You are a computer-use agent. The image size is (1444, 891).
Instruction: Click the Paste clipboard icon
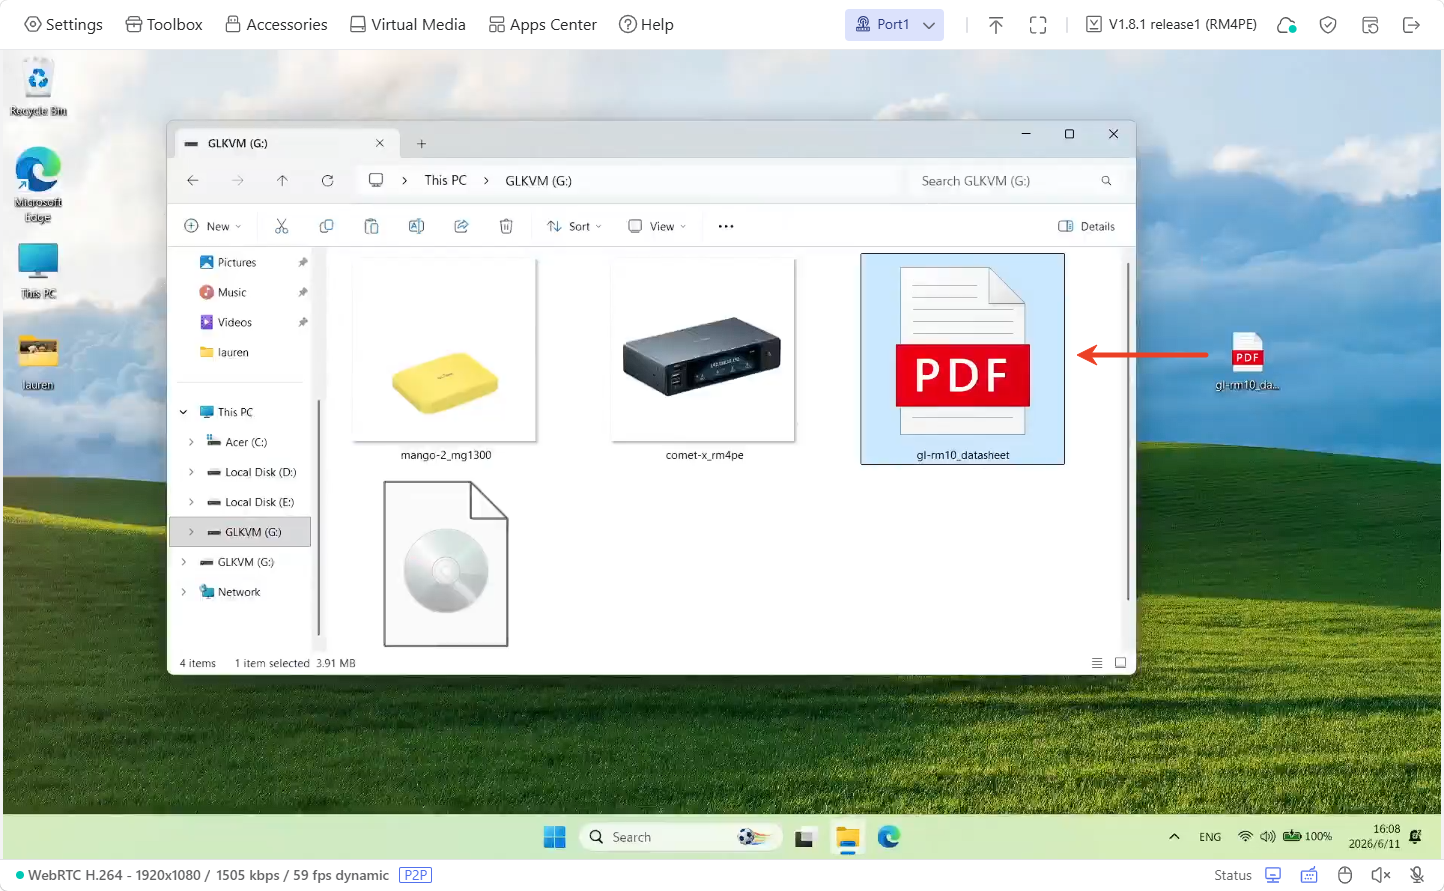[x=371, y=226]
